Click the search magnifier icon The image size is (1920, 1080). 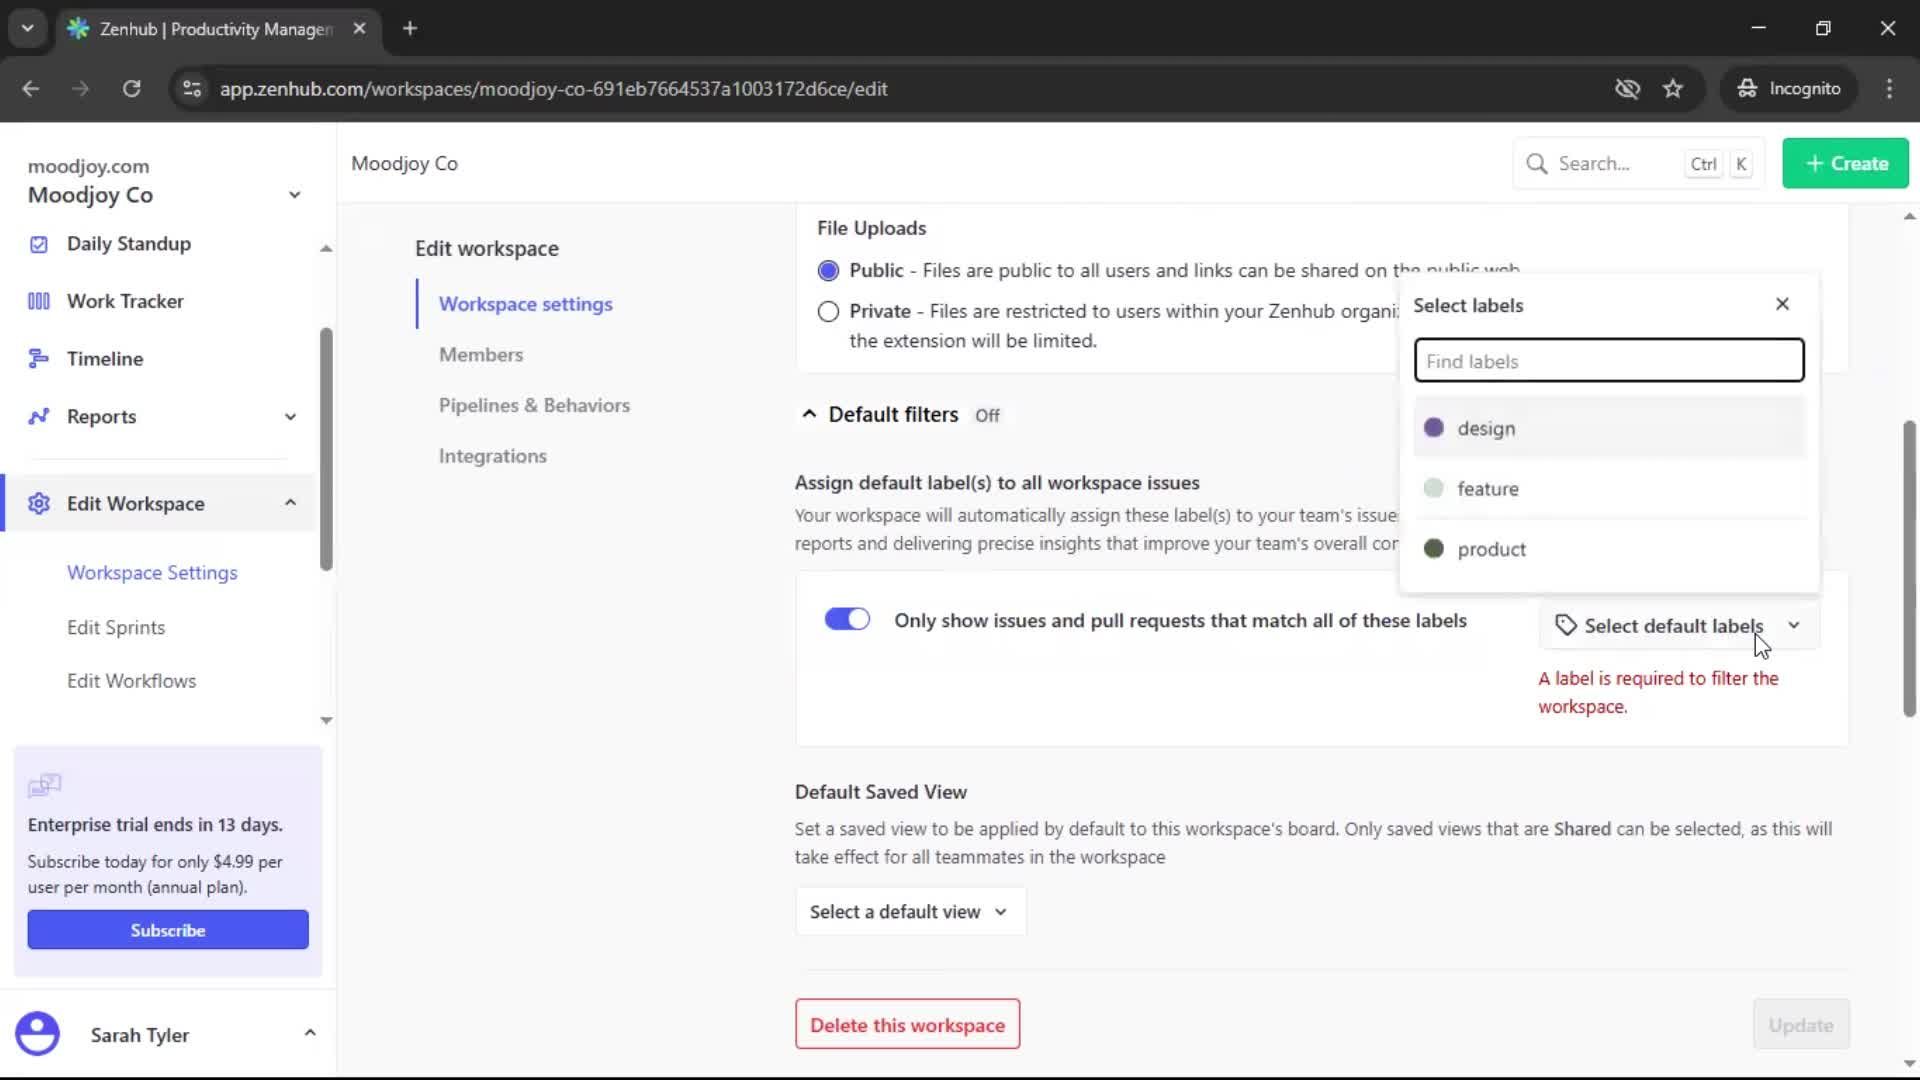click(1538, 162)
